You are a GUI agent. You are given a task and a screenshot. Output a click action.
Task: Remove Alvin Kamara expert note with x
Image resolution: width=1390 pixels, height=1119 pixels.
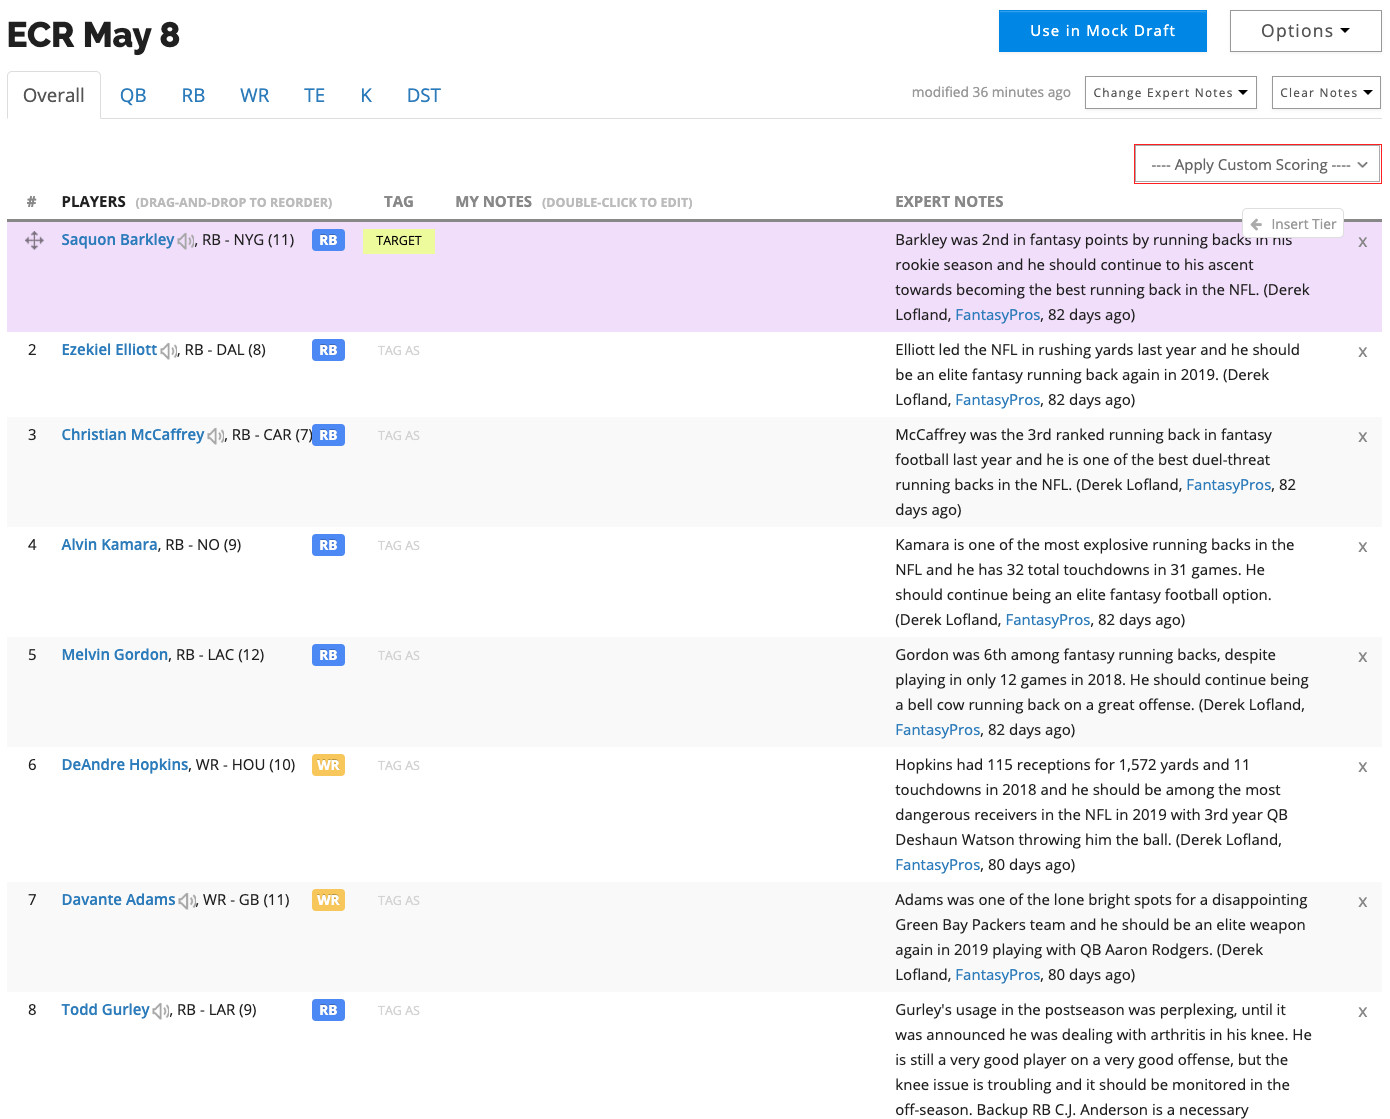(1362, 547)
